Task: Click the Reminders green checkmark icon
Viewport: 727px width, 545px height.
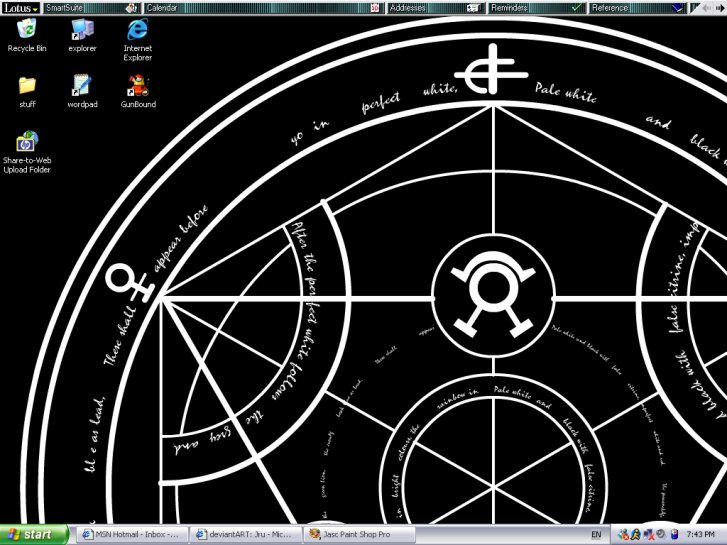Action: point(576,8)
